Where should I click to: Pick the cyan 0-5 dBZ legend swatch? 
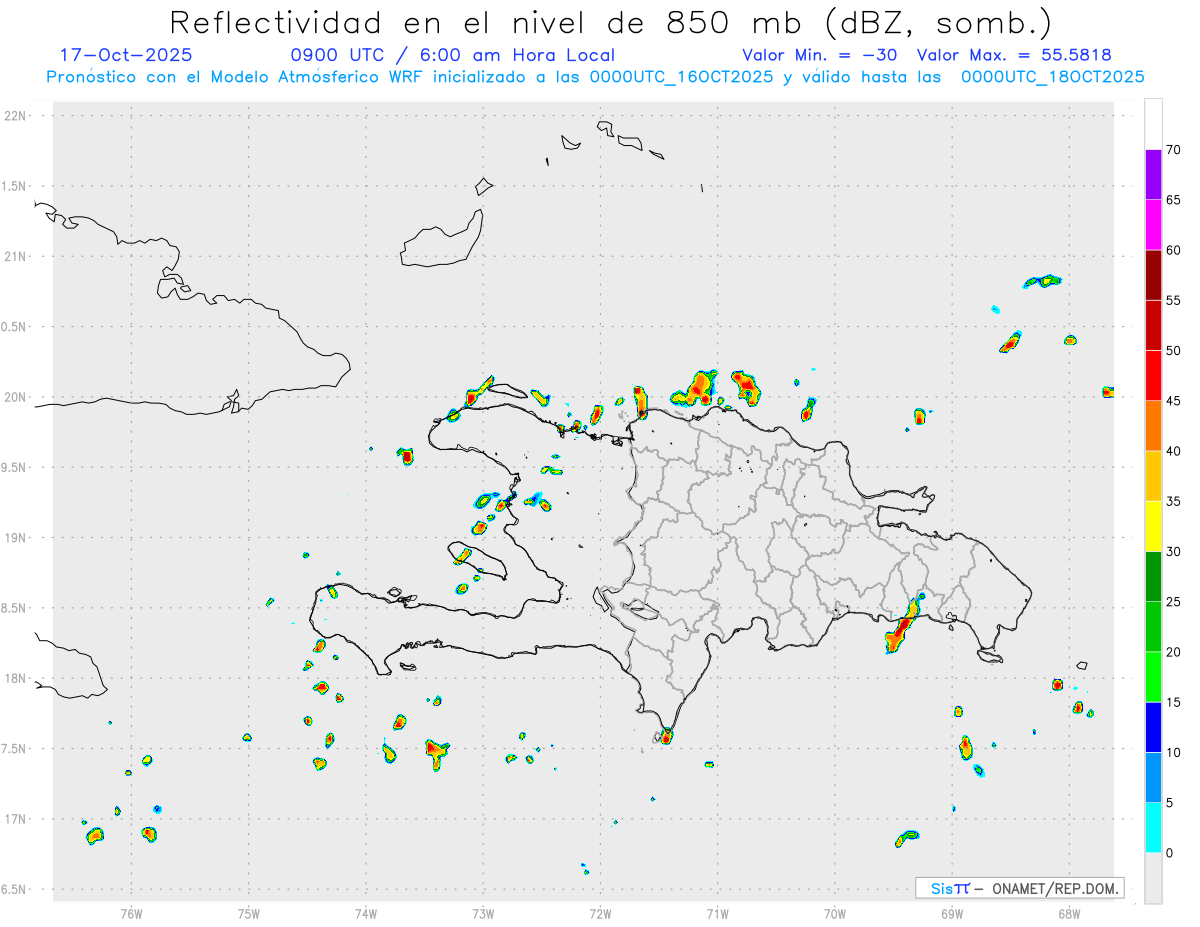[x=1153, y=828]
